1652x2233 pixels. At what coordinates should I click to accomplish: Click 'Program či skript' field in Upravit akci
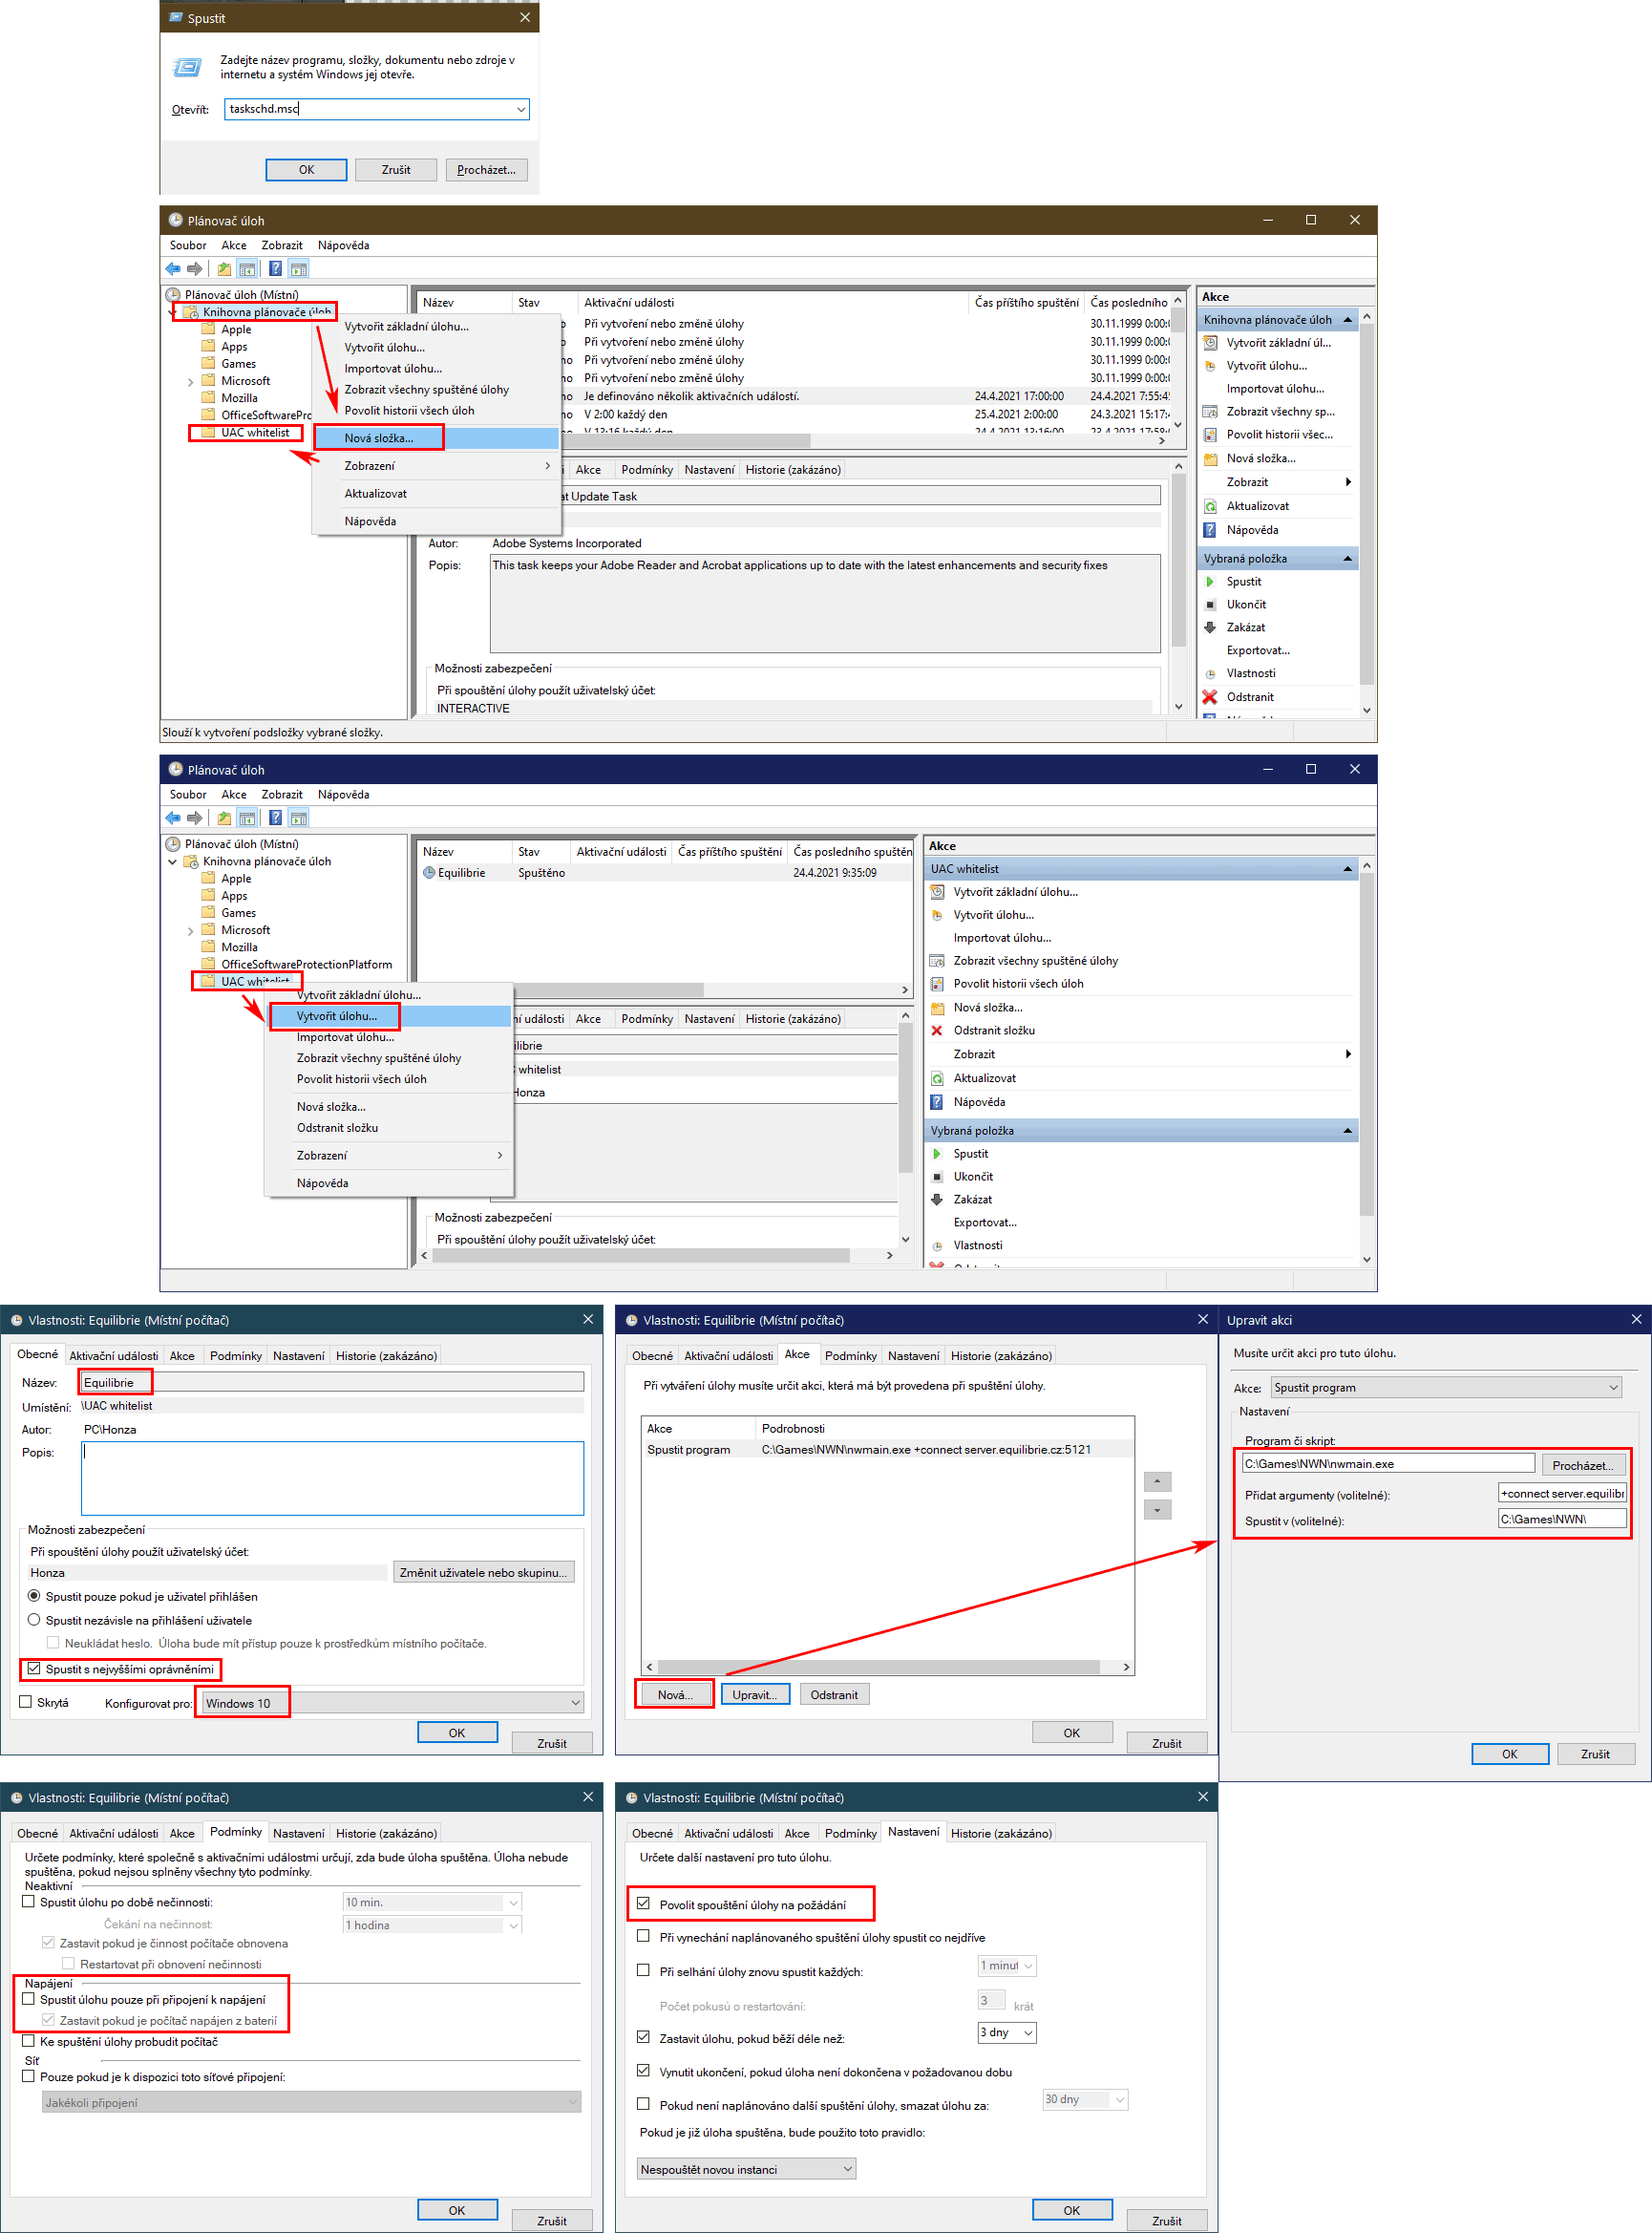click(1387, 1464)
